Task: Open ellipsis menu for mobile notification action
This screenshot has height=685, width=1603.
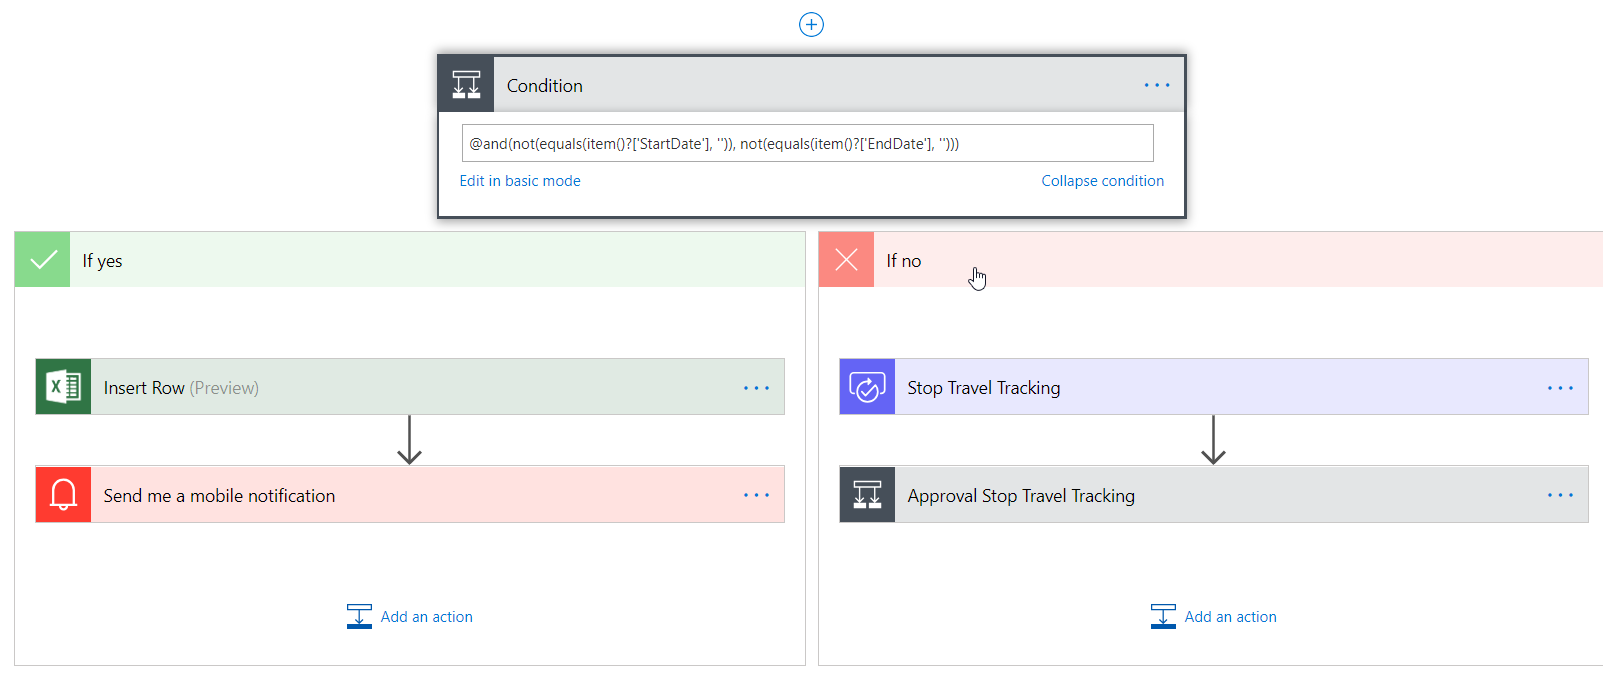Action: [x=756, y=495]
